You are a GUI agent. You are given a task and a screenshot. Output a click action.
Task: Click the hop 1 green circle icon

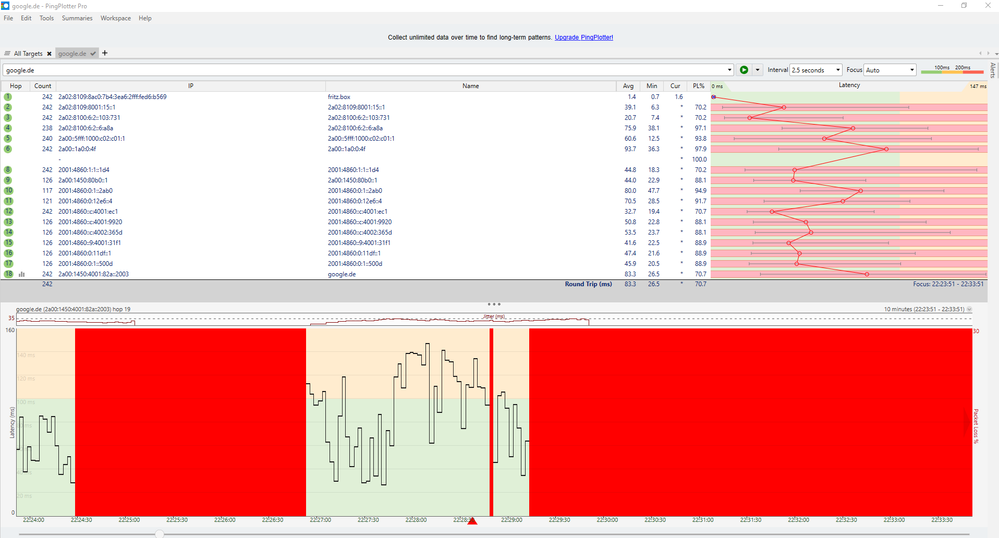7,97
